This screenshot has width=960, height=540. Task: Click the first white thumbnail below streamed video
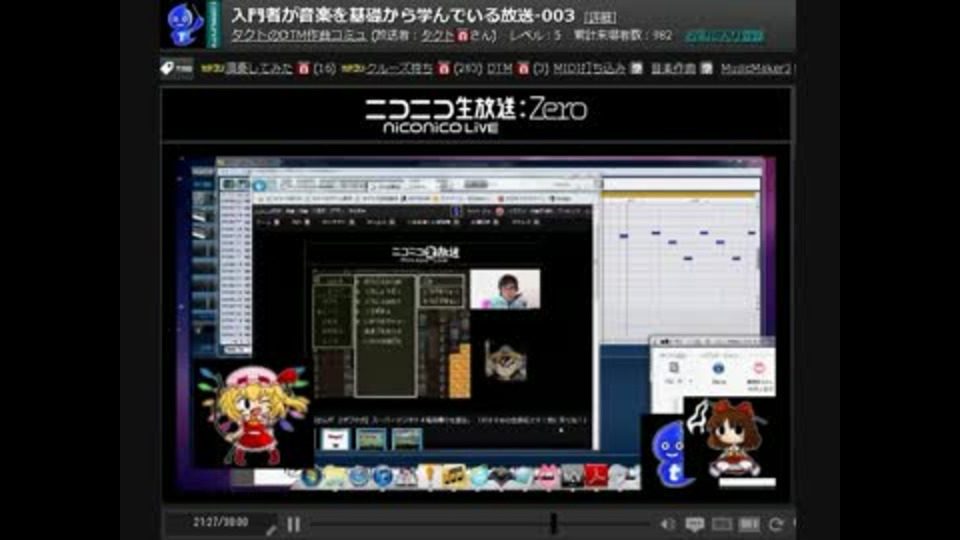(x=336, y=439)
